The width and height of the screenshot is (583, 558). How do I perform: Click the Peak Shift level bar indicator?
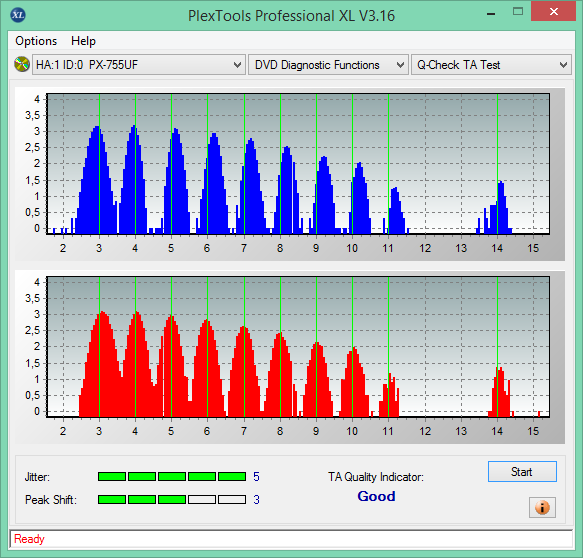pos(172,500)
